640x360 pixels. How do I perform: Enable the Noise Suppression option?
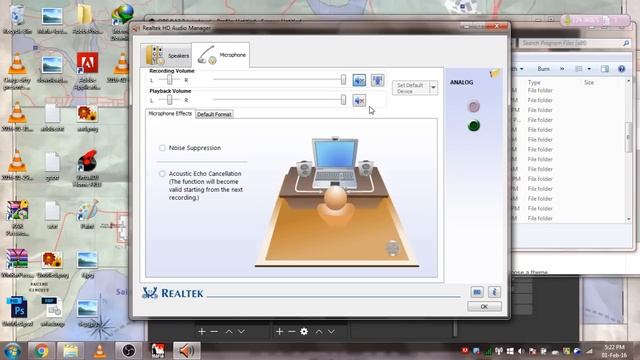162,148
